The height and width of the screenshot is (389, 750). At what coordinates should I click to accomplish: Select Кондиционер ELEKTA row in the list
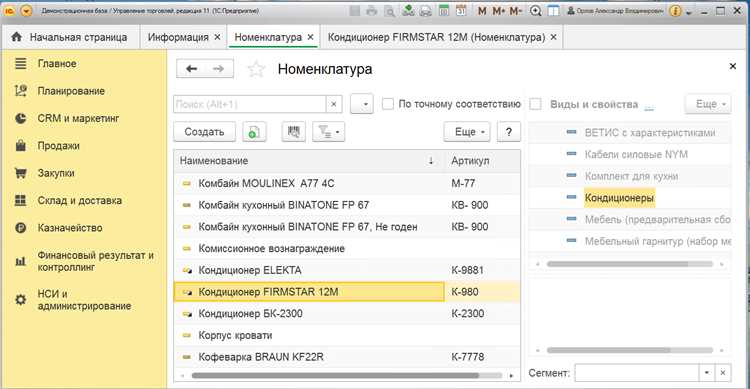pyautogui.click(x=347, y=270)
